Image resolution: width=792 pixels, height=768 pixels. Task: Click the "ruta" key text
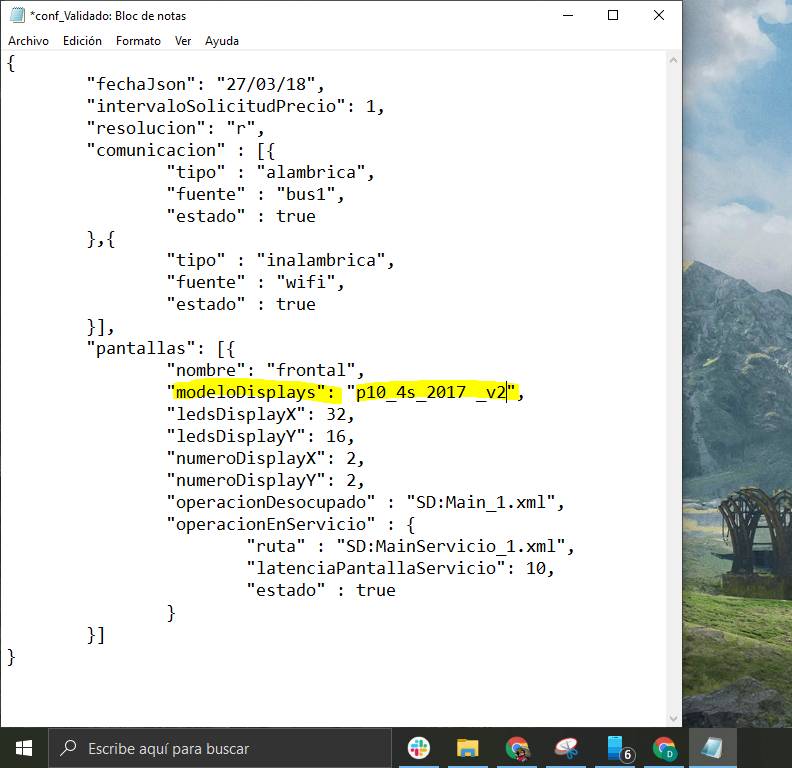tap(276, 546)
